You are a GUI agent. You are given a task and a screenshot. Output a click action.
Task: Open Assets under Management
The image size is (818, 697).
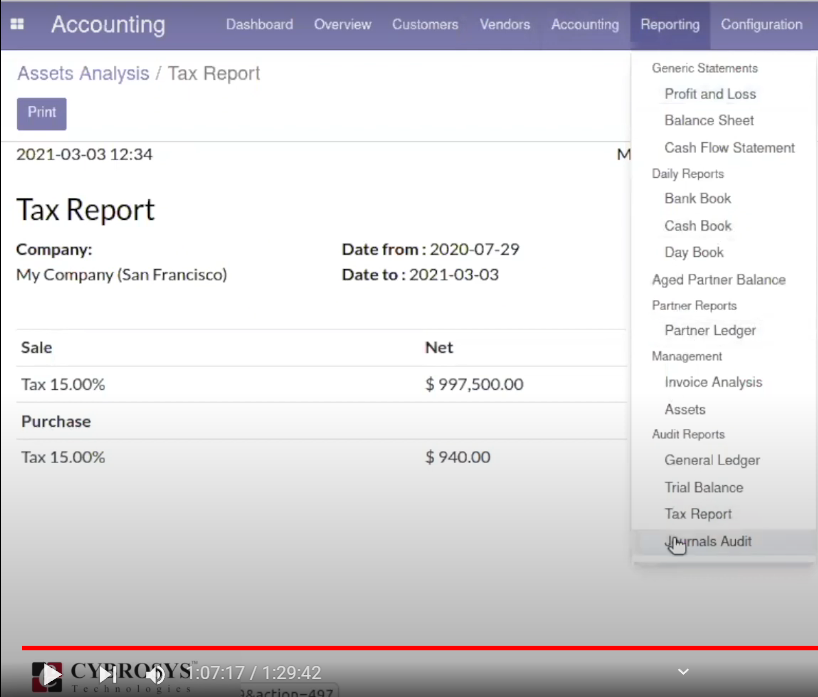coord(685,410)
